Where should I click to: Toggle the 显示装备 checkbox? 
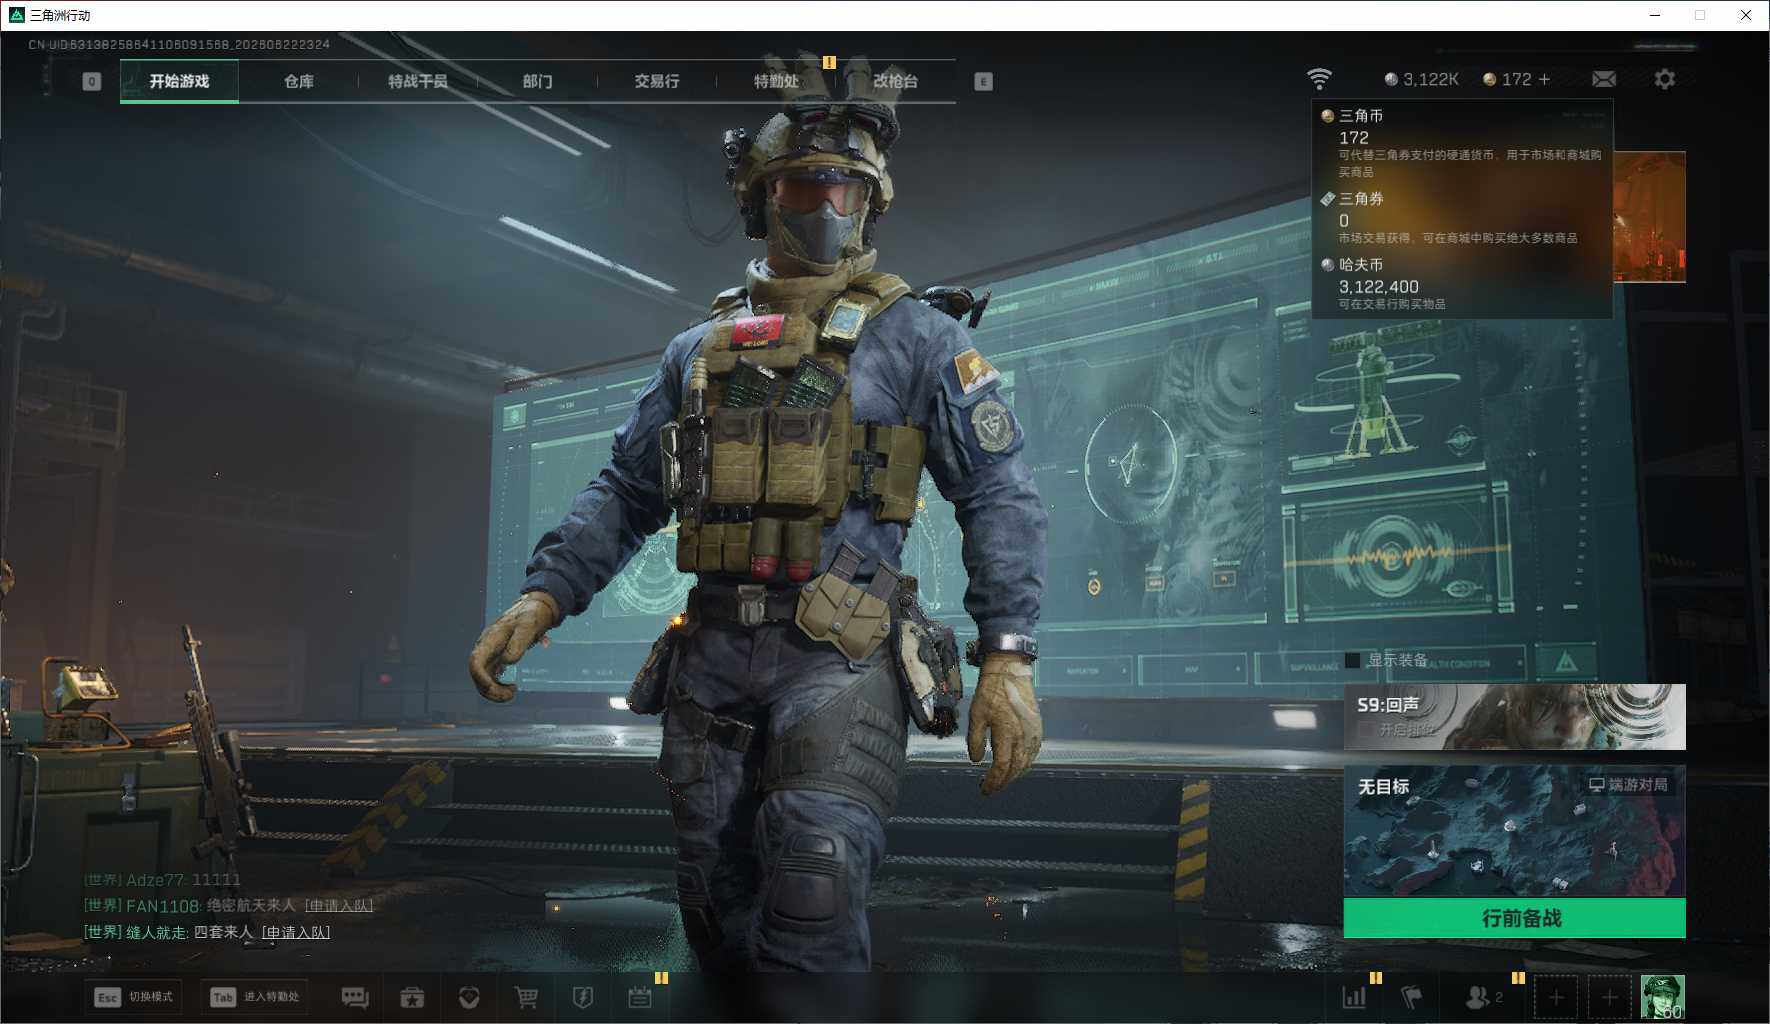click(1353, 660)
